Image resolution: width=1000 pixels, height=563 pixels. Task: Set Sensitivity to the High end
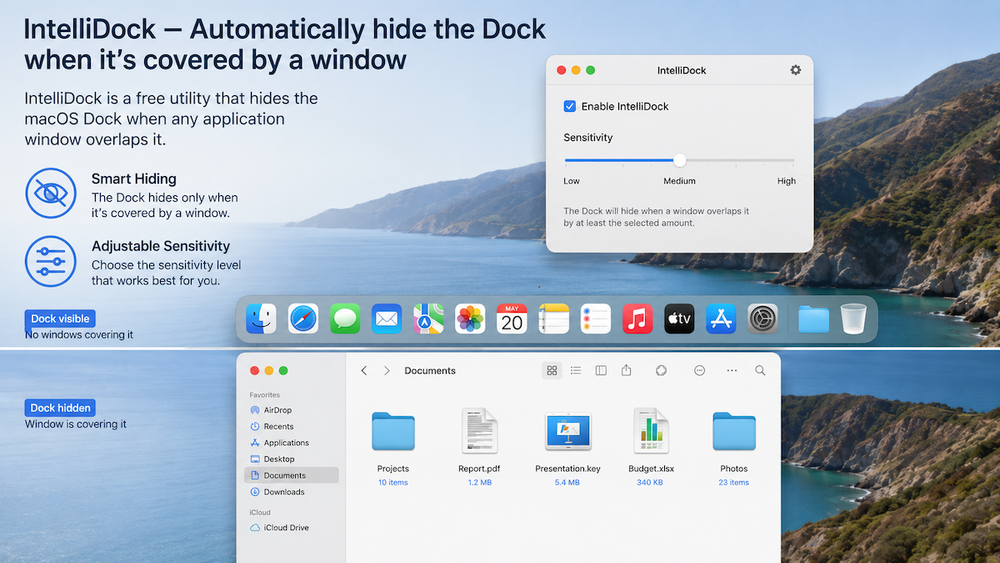click(x=793, y=161)
